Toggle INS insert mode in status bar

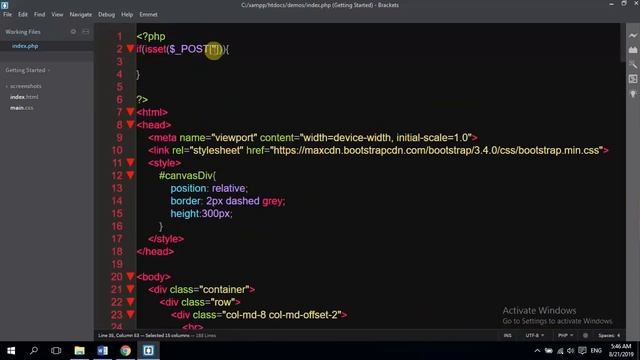tap(507, 336)
